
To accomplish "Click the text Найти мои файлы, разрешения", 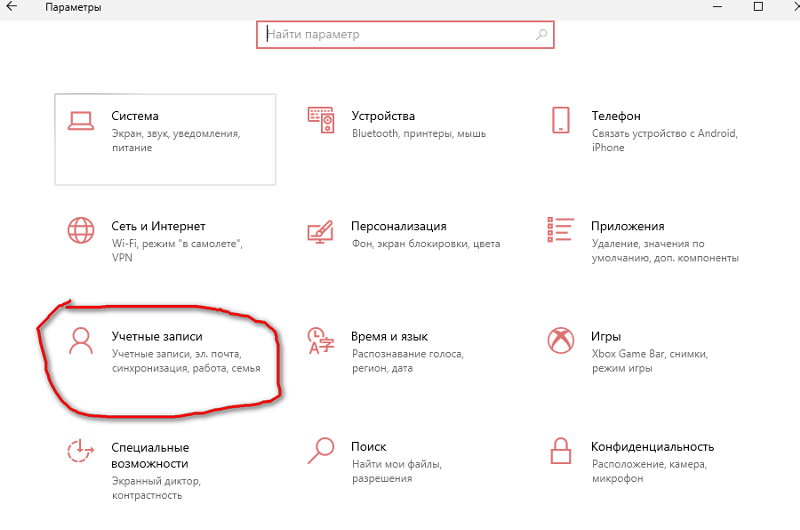I will [397, 471].
